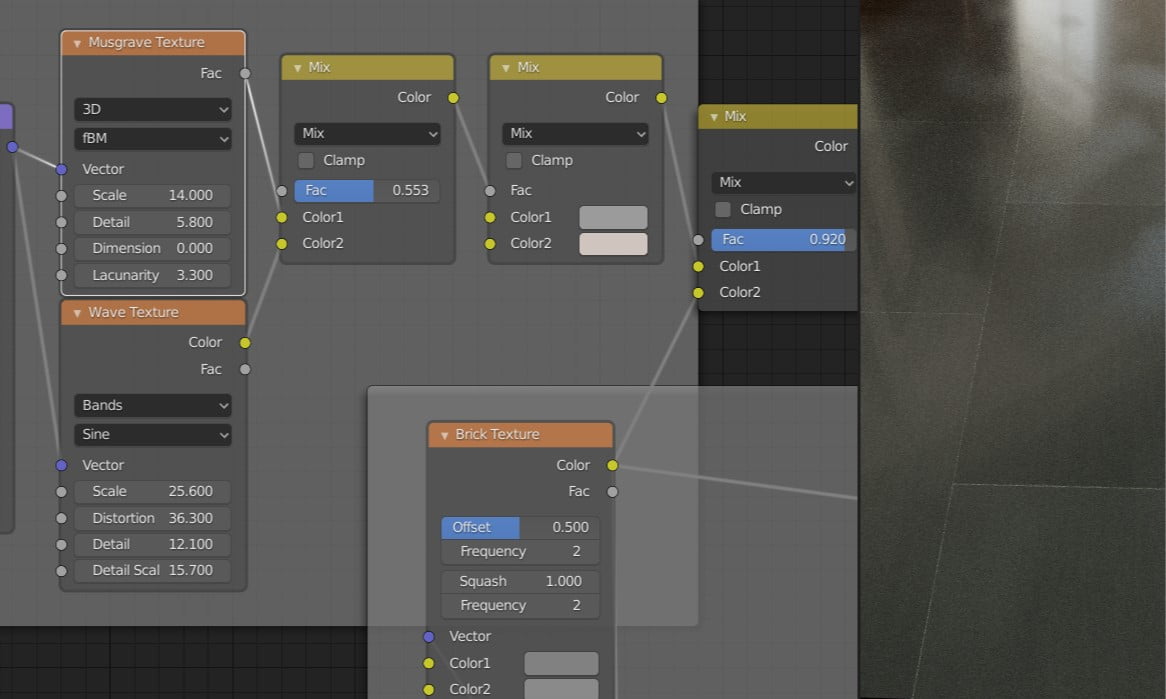Click the Vector input socket on Wave Texture
The image size is (1166, 699).
tap(63, 465)
